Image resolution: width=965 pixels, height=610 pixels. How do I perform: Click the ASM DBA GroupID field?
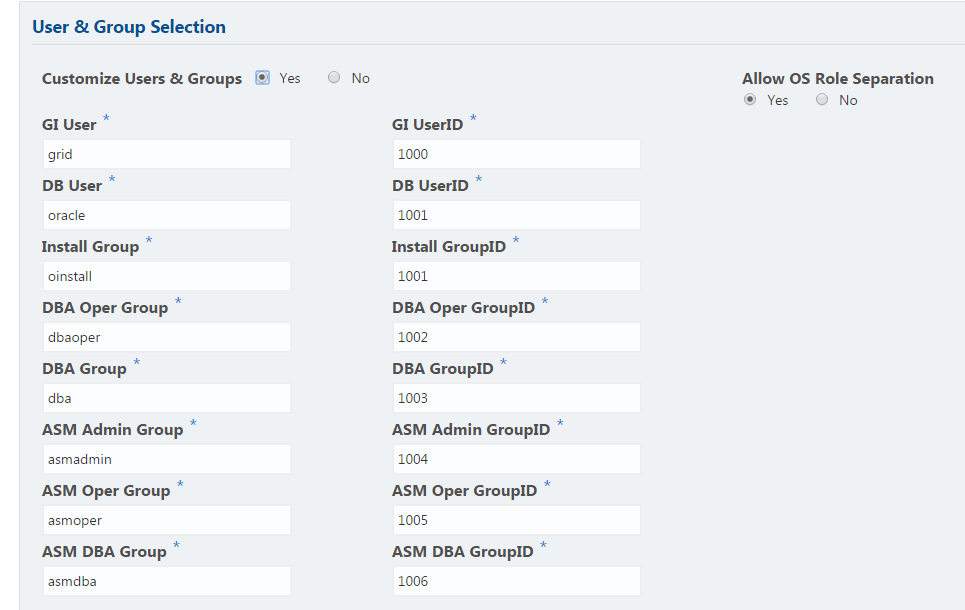(516, 581)
